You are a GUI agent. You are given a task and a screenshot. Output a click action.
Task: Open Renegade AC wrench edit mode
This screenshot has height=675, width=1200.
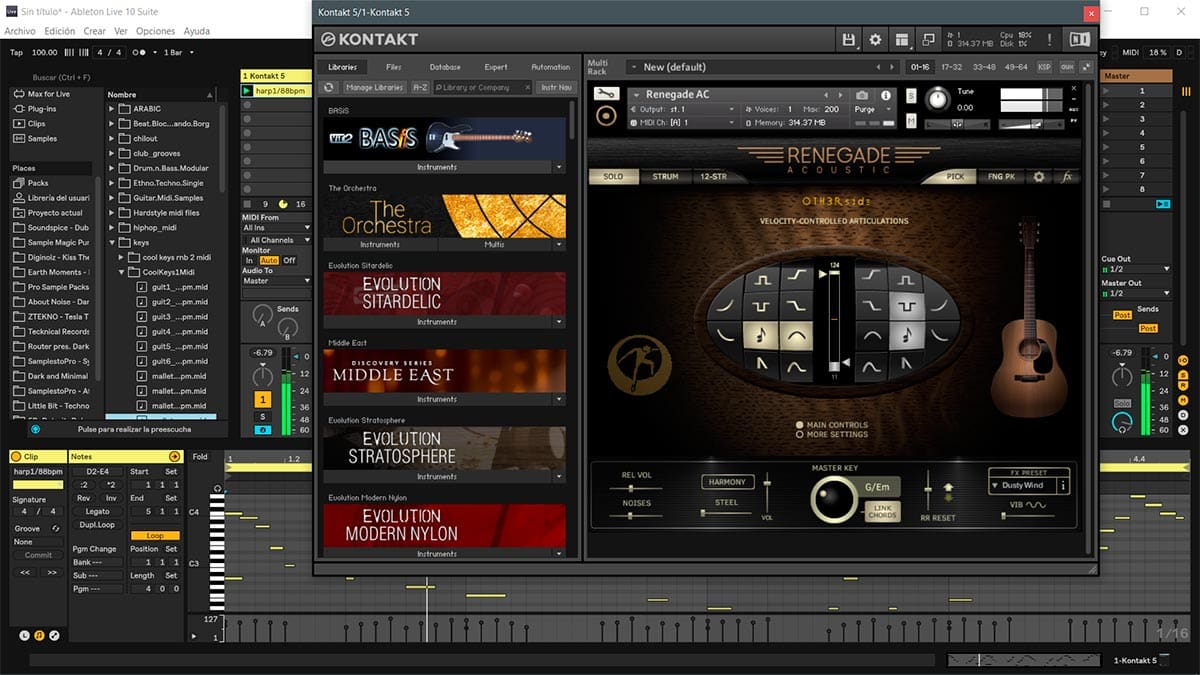tap(605, 94)
